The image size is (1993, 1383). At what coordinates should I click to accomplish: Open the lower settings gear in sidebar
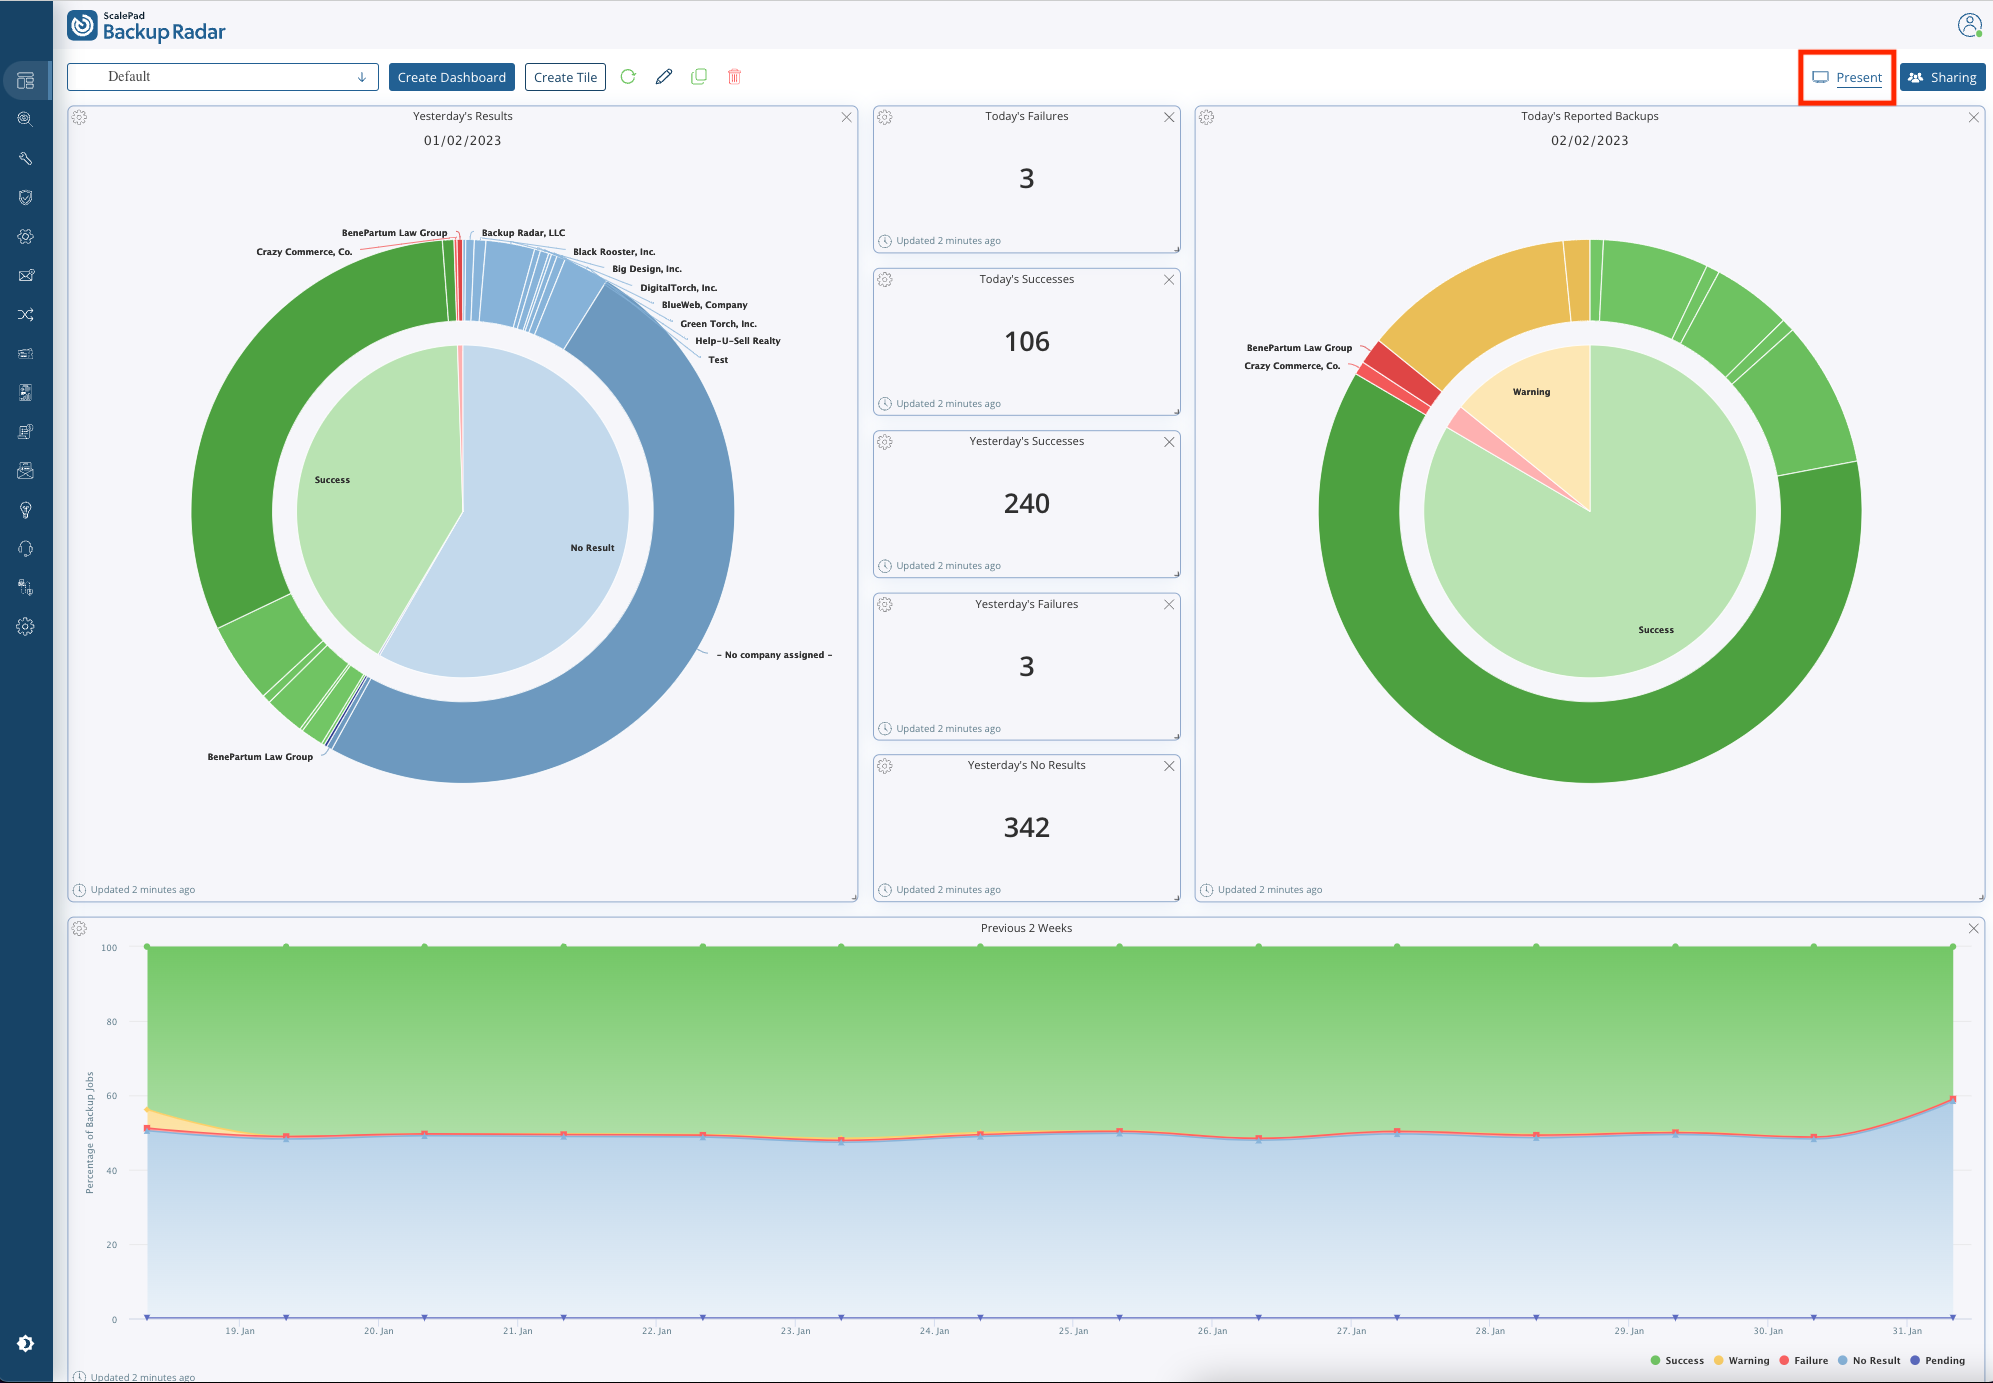[x=26, y=626]
